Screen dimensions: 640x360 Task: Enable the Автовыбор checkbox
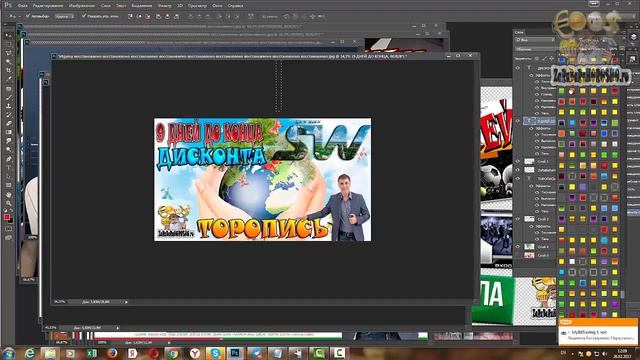28,16
